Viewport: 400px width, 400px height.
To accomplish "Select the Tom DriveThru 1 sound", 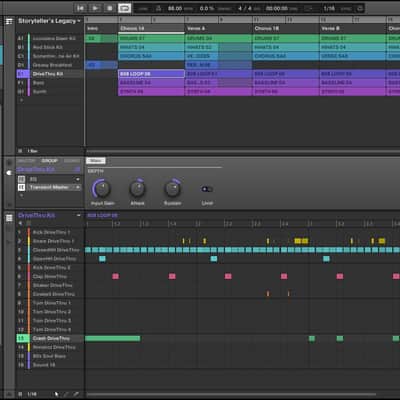I will (x=50, y=303).
